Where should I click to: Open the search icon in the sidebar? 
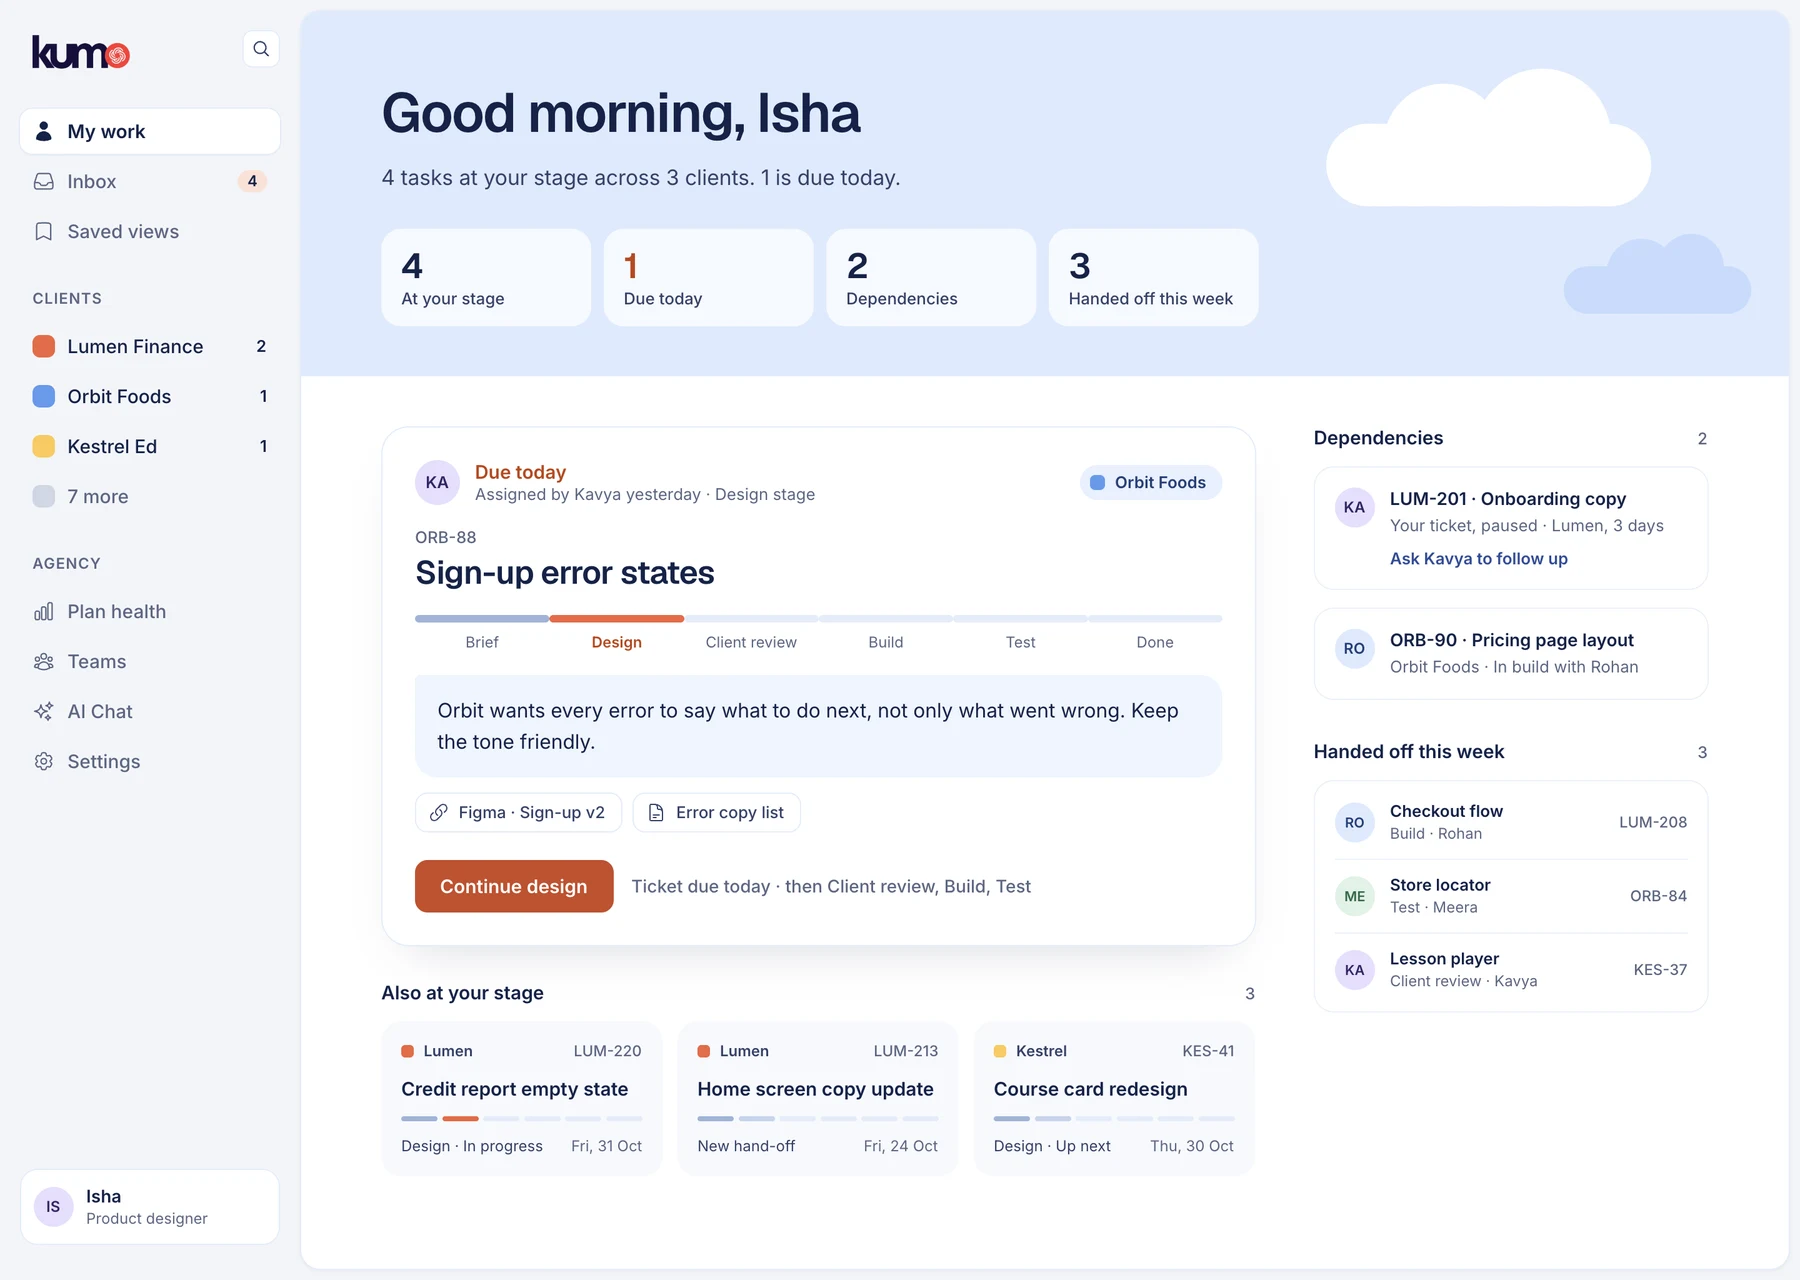pyautogui.click(x=261, y=49)
